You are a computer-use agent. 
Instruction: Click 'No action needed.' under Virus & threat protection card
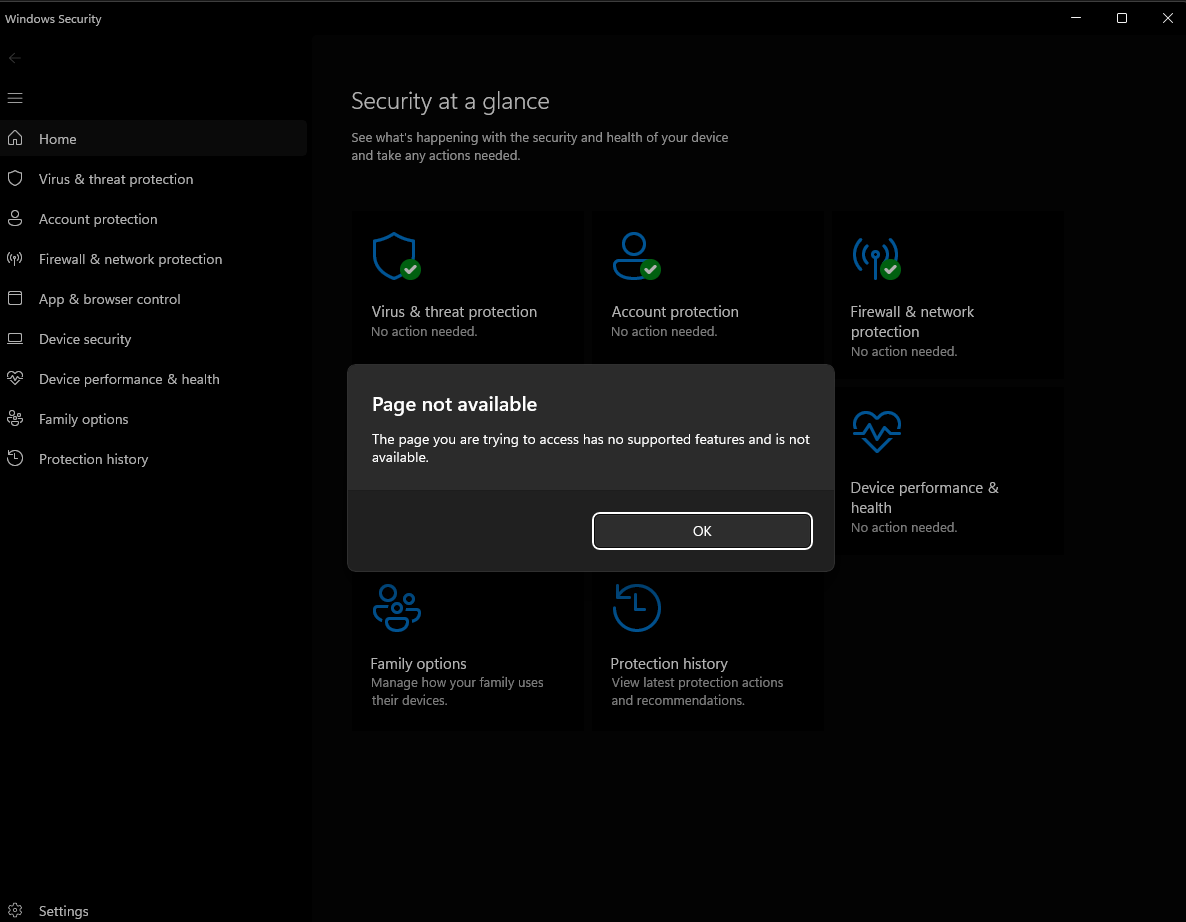[424, 331]
